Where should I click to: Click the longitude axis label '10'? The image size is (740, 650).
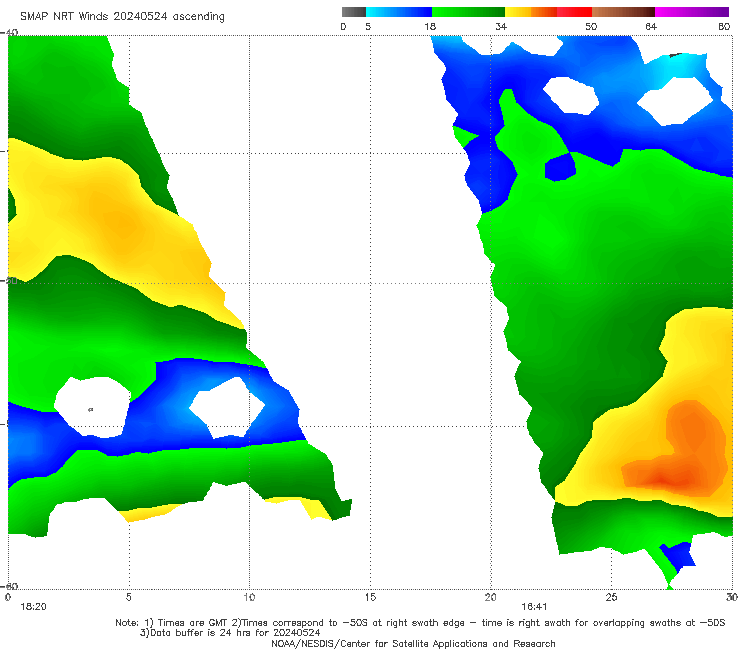(249, 598)
